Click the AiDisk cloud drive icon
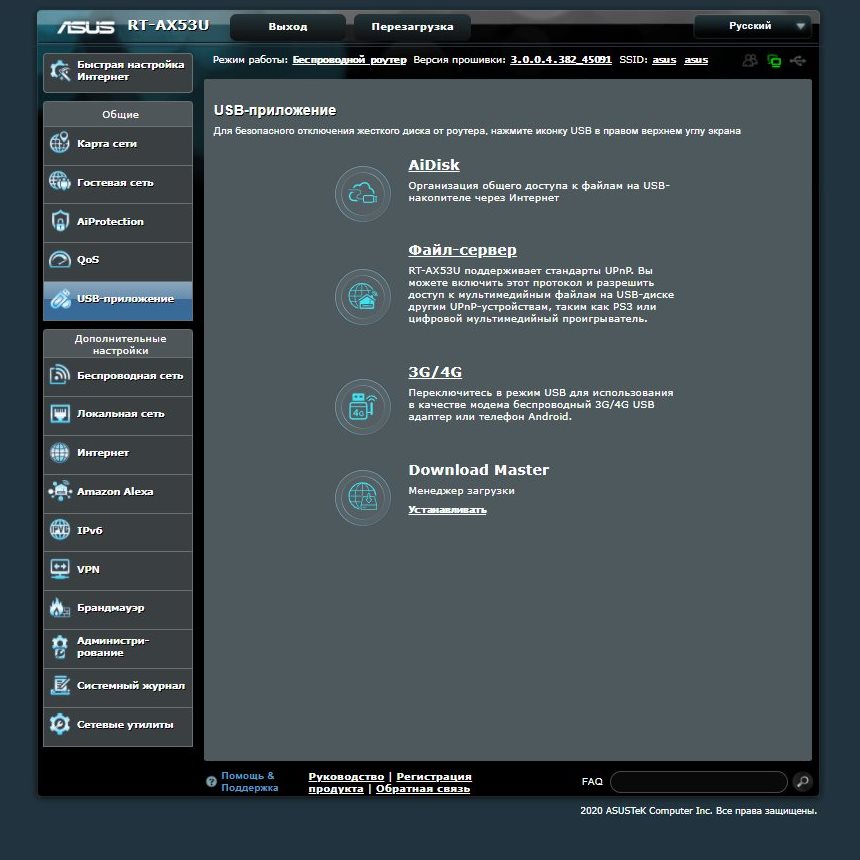860x860 pixels. [x=363, y=194]
